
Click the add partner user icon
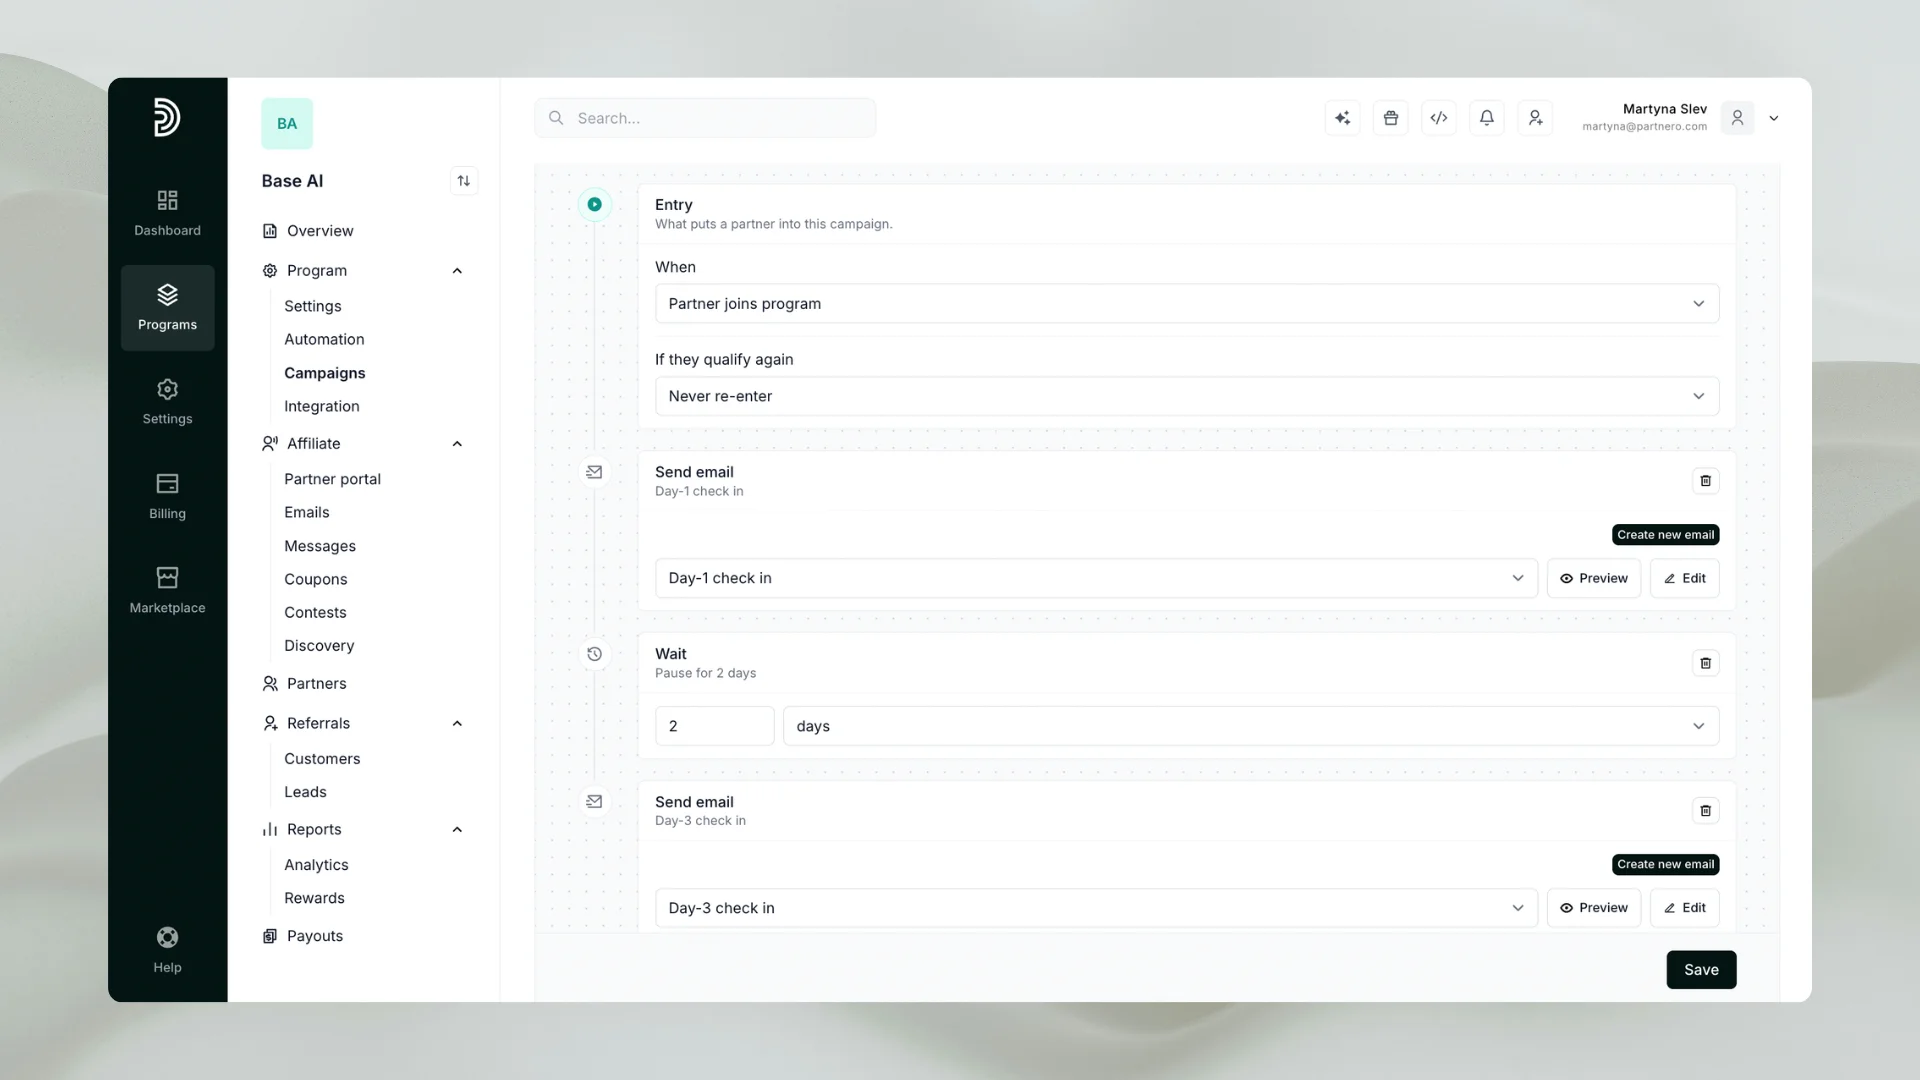pos(1535,118)
